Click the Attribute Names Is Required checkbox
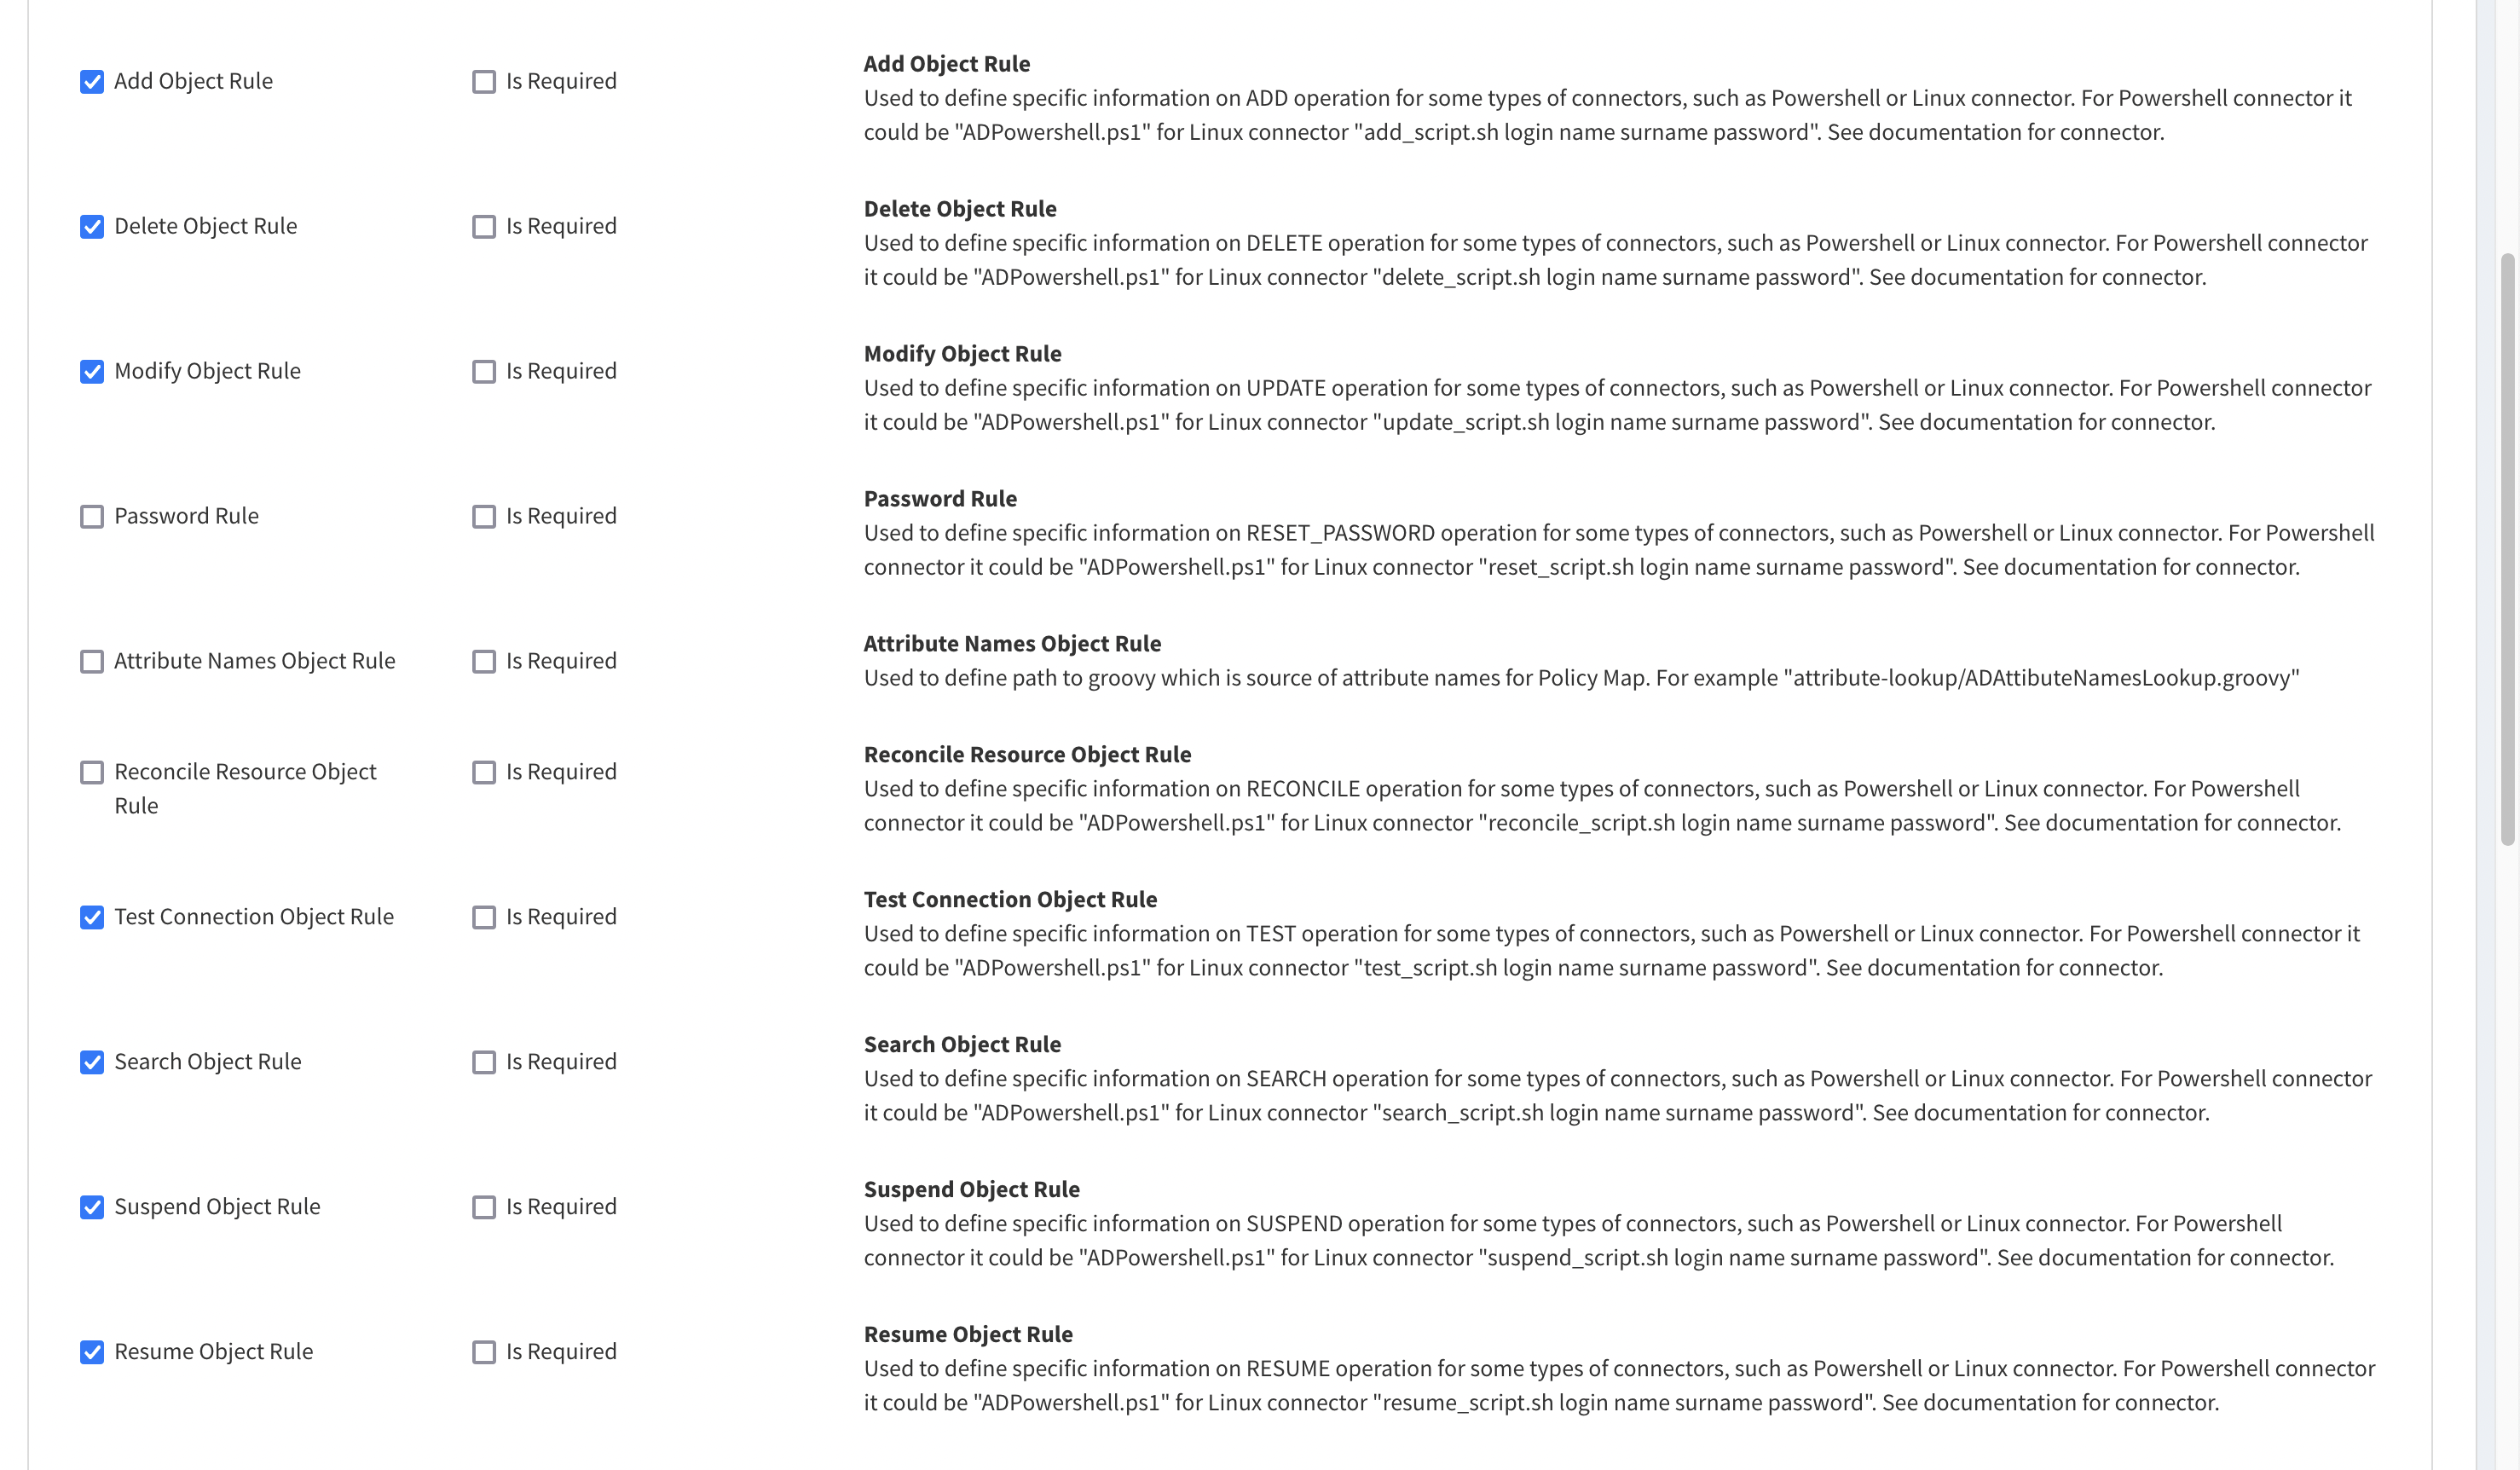This screenshot has height=1470, width=2520. tap(484, 662)
